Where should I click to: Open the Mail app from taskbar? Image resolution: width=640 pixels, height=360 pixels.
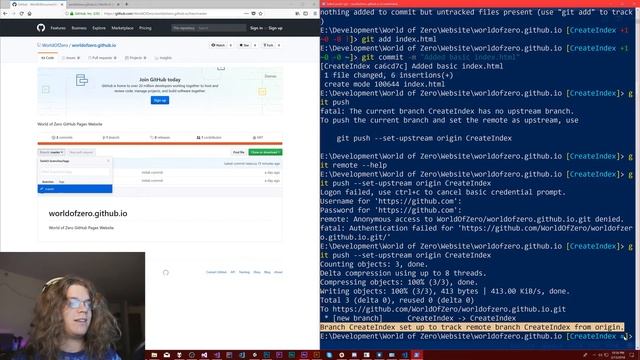pos(167,355)
